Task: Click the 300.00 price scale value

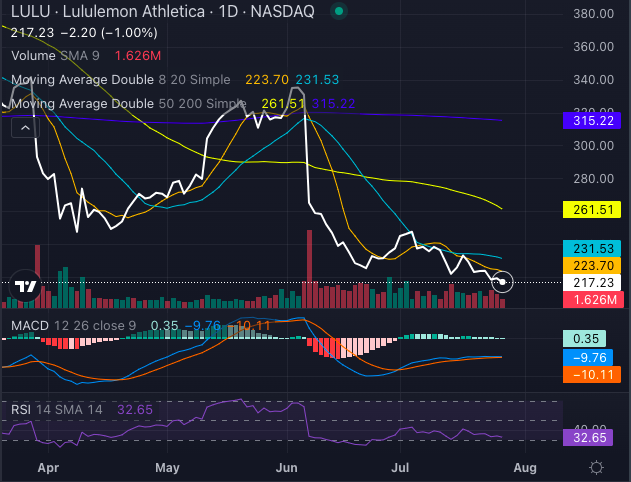Action: [593, 146]
